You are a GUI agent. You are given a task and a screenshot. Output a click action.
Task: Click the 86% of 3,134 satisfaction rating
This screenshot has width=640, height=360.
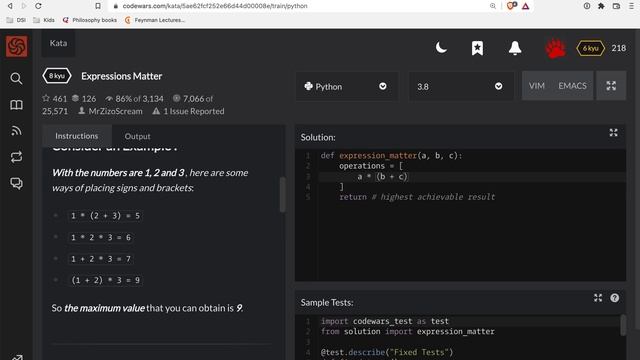pos(134,98)
